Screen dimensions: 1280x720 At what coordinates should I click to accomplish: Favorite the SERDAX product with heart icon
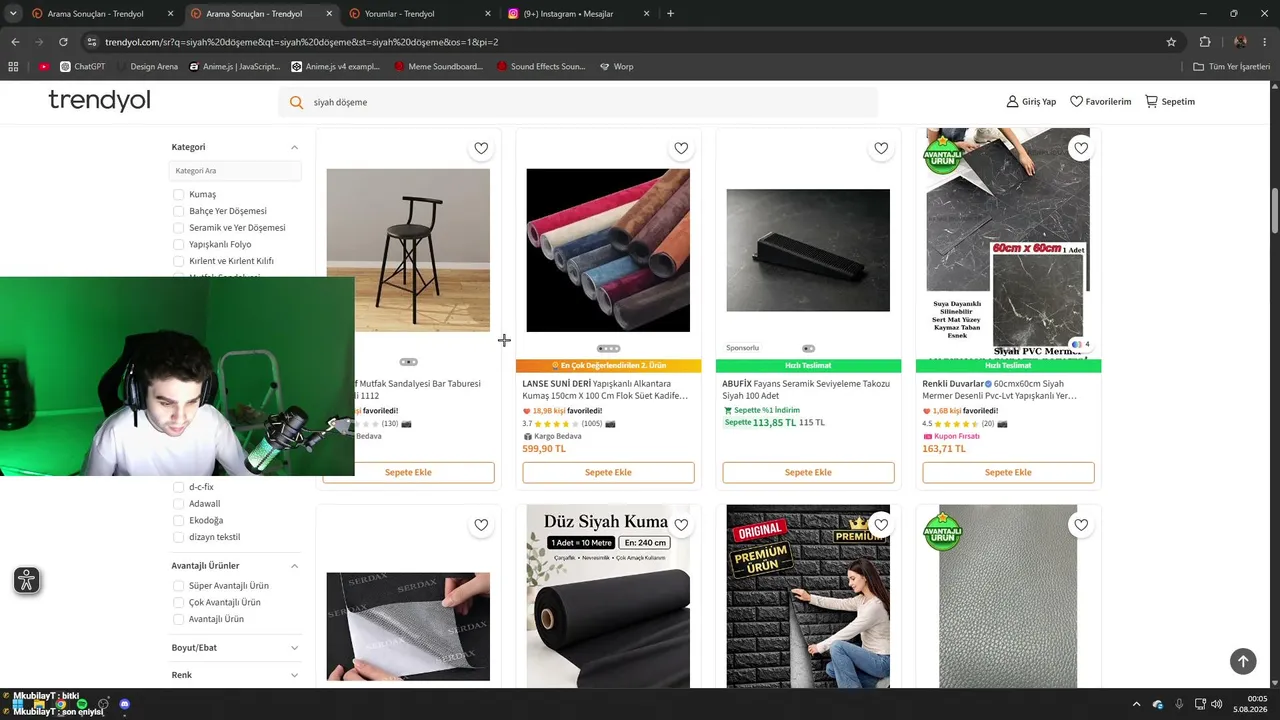(481, 524)
